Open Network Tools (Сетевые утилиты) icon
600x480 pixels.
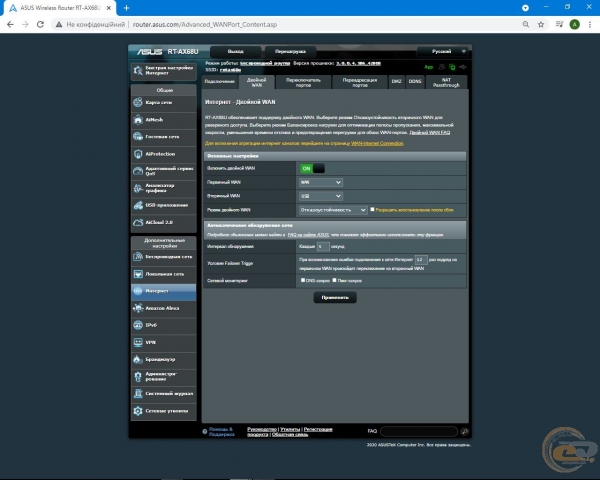138,411
